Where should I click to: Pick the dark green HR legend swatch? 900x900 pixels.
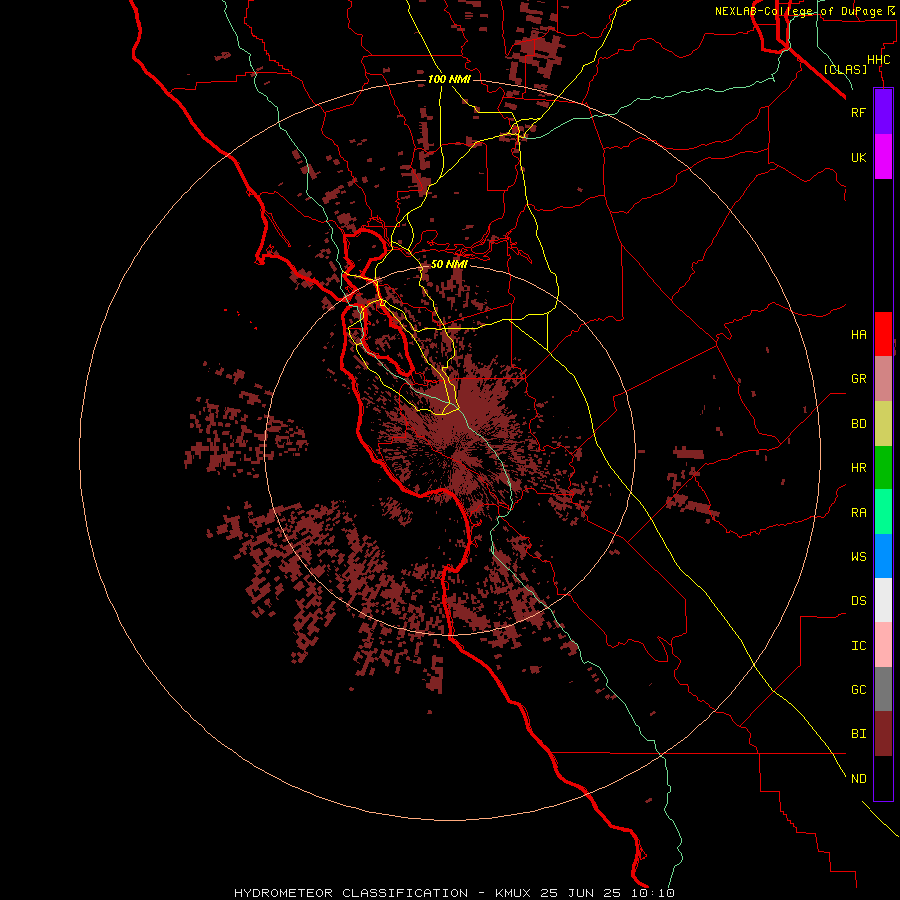click(x=883, y=468)
